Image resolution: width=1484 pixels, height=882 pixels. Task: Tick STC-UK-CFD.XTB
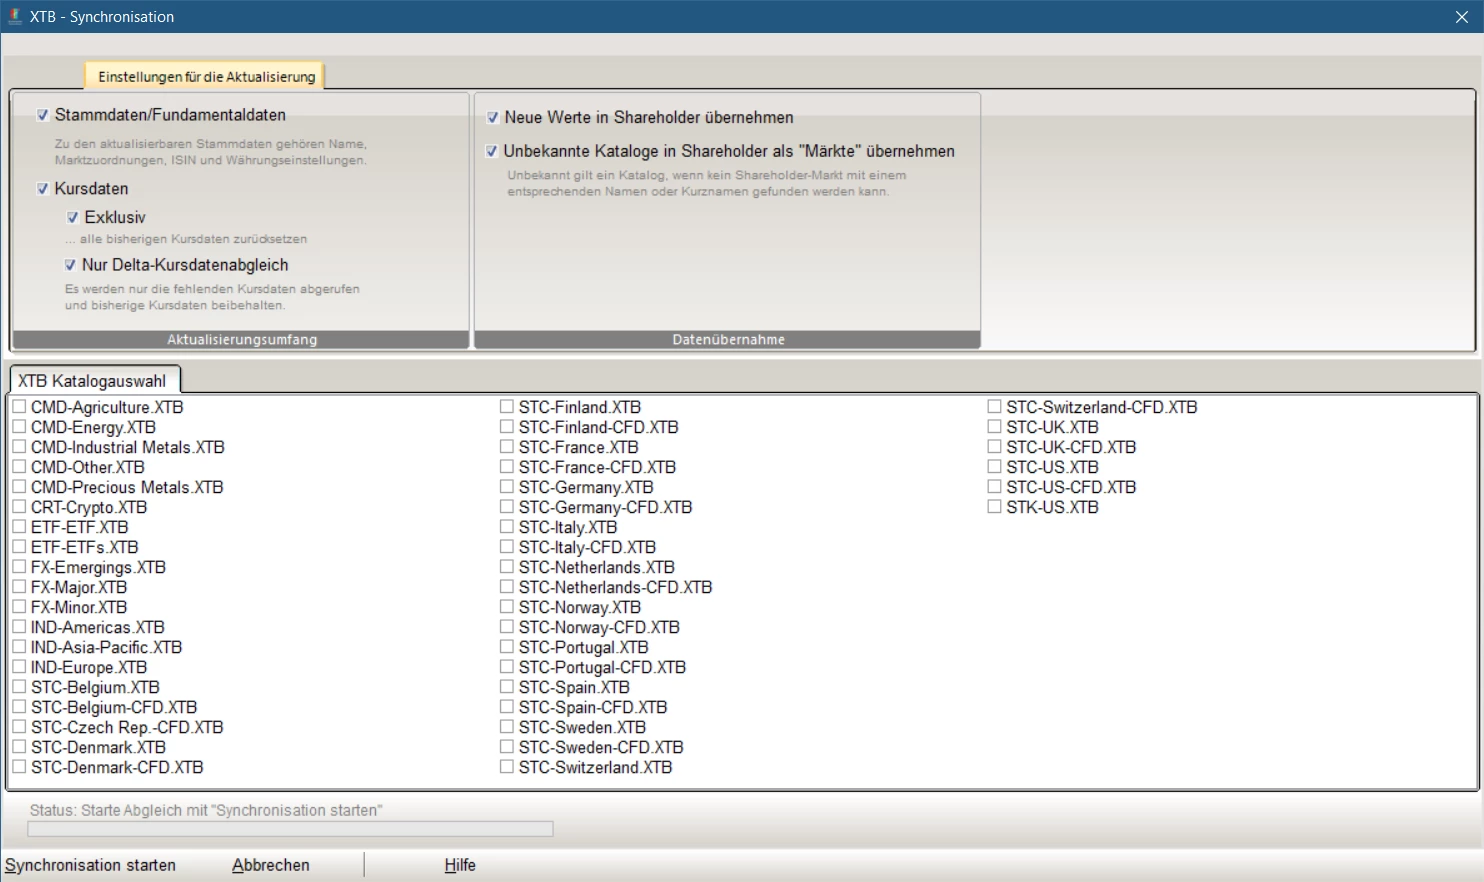point(994,447)
